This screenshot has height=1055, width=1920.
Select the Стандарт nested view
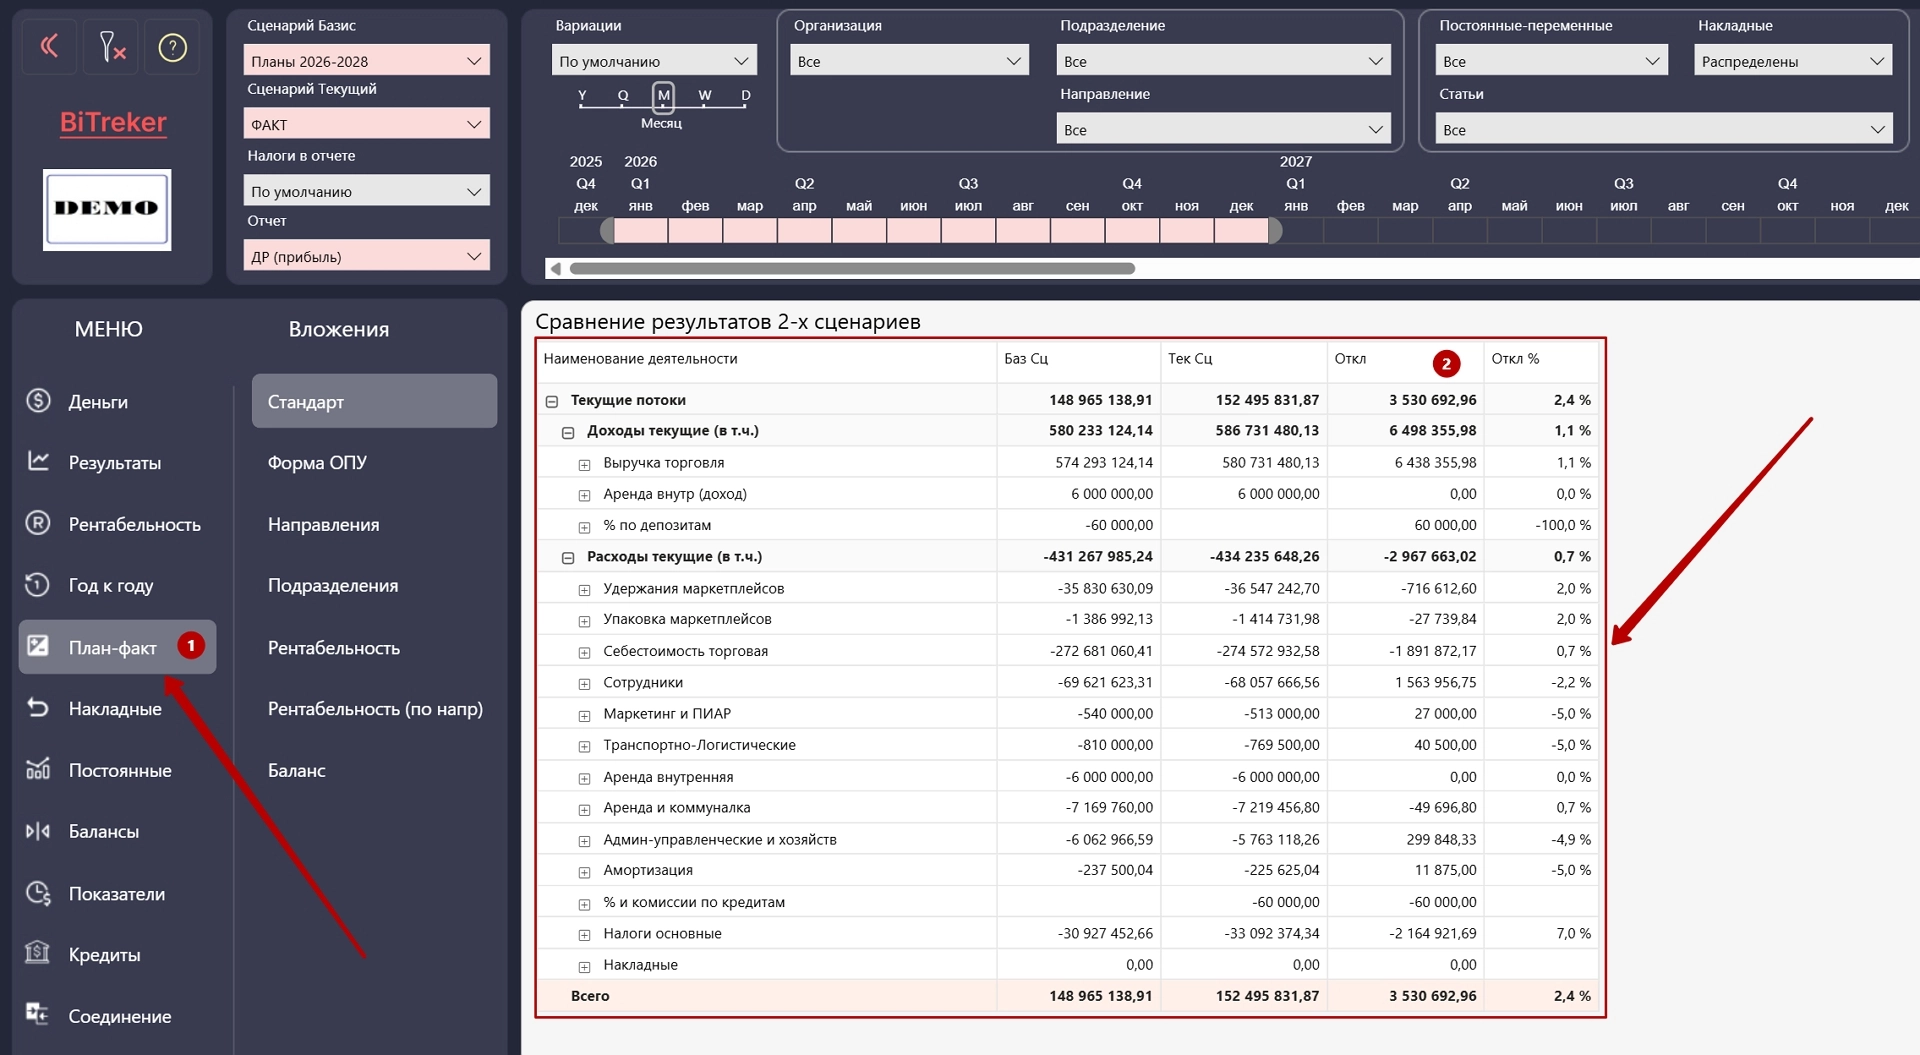[374, 401]
